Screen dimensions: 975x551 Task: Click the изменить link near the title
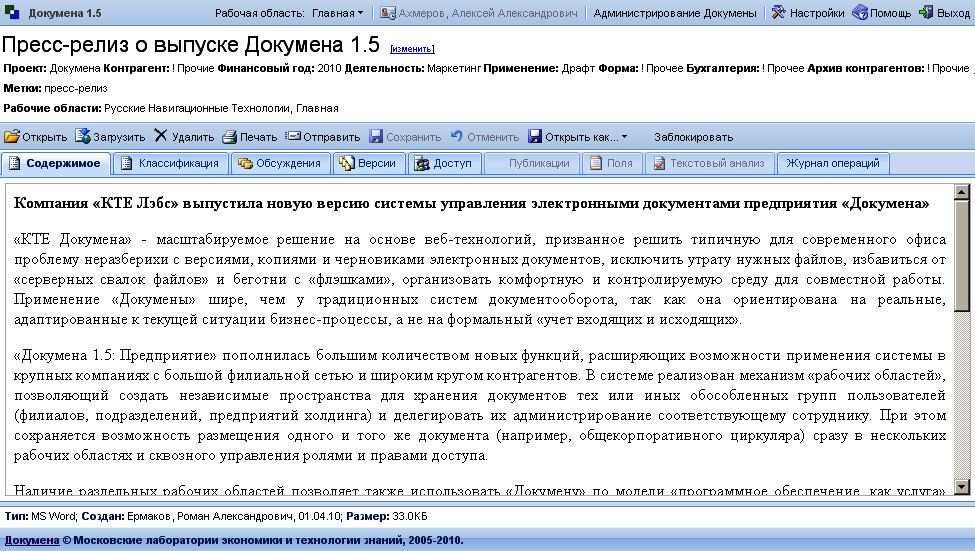pyautogui.click(x=412, y=49)
